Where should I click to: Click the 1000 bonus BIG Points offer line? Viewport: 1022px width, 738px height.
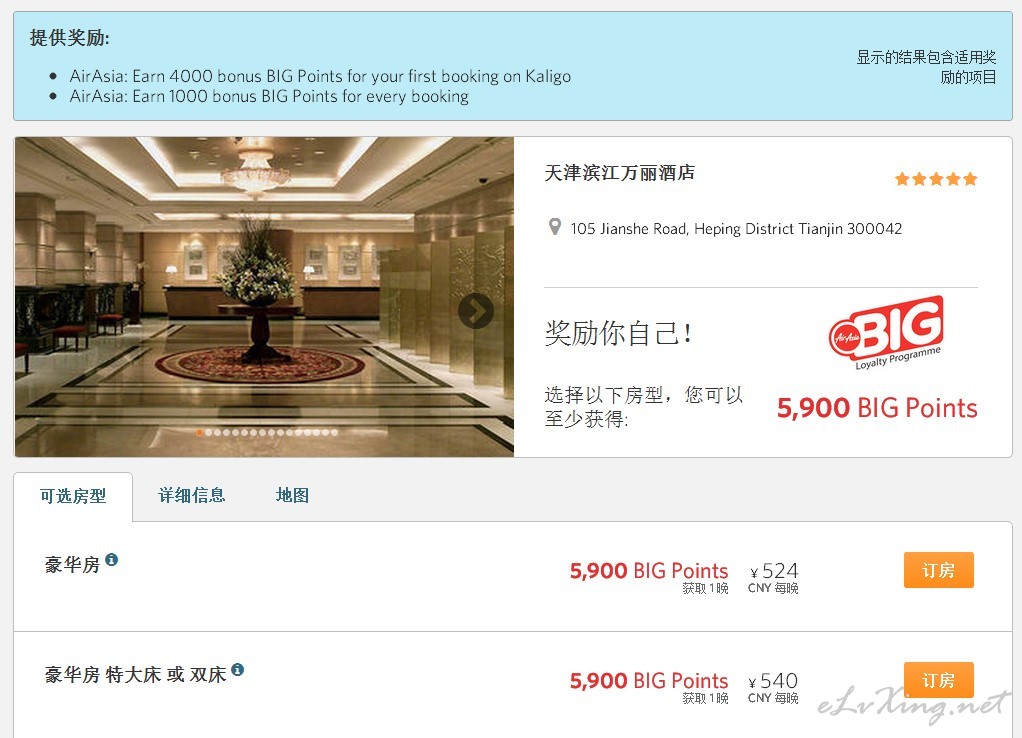pos(269,96)
